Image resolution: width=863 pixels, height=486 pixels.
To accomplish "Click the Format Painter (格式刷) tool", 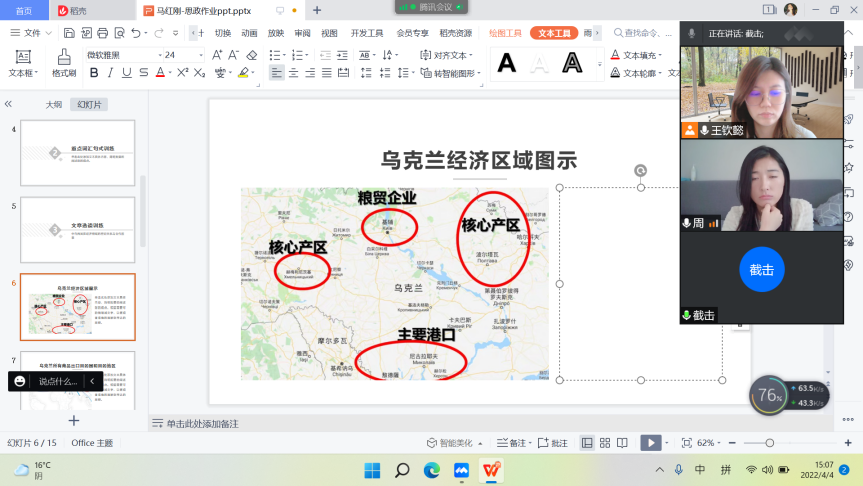I will [64, 63].
